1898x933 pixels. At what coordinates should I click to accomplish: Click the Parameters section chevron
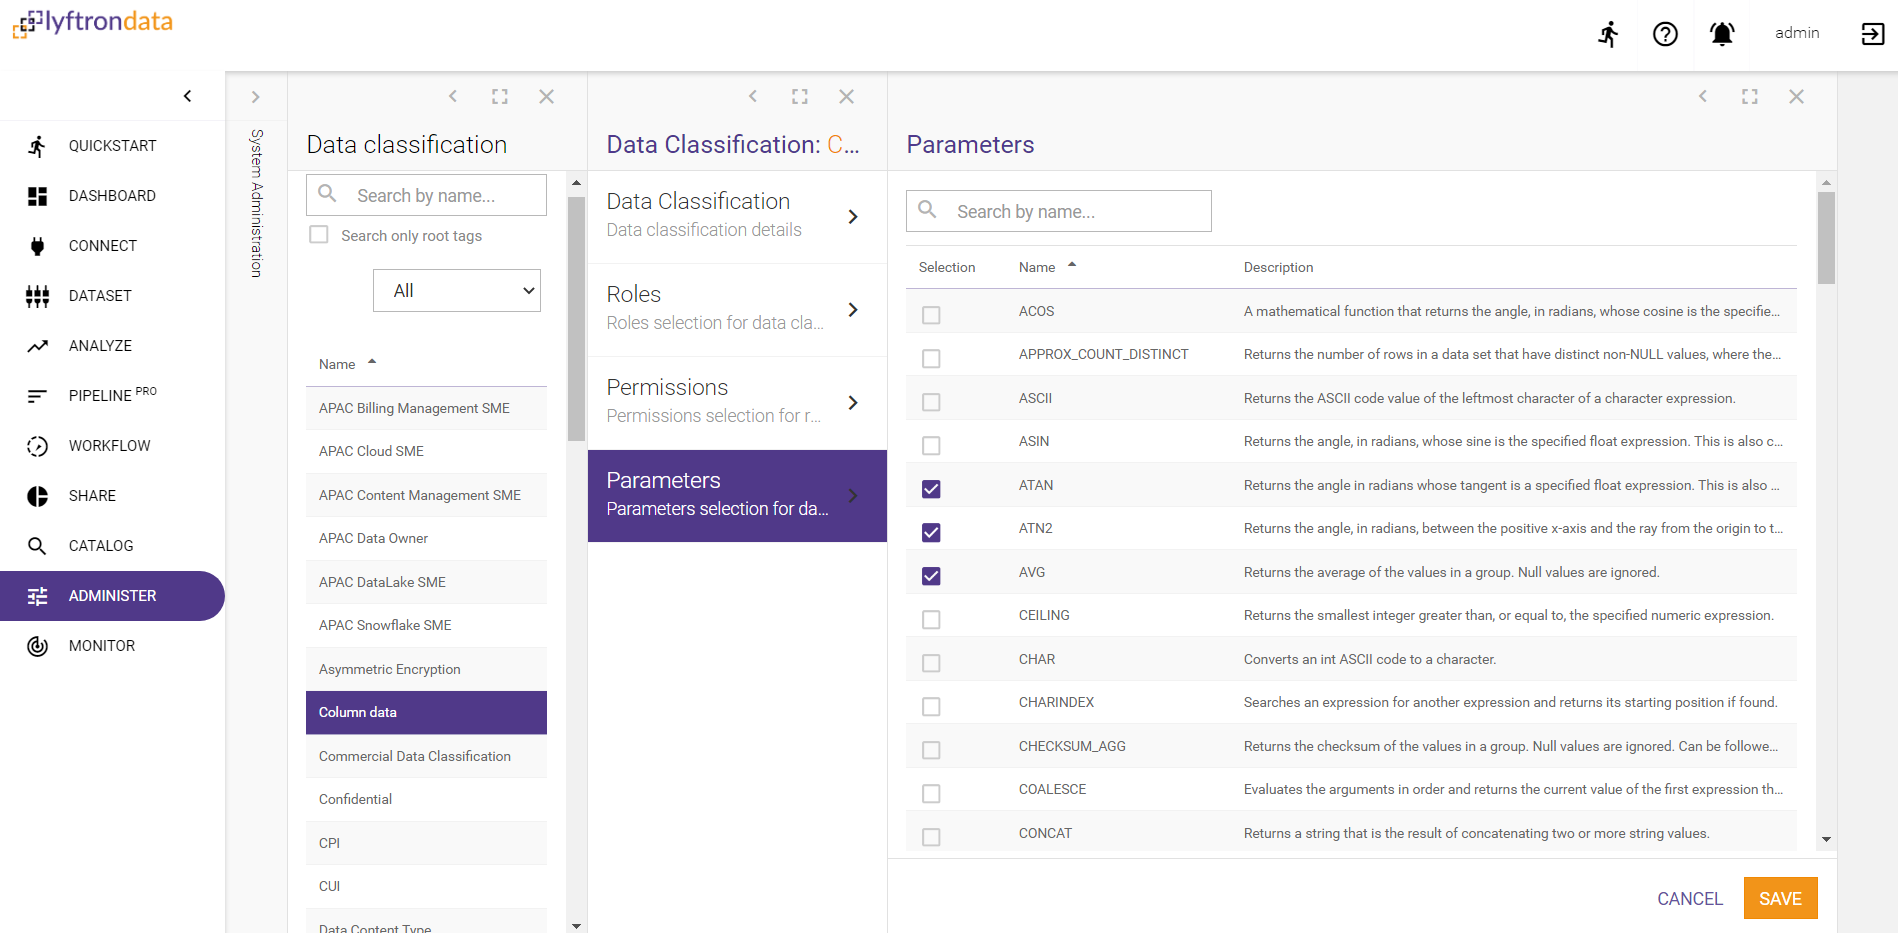[x=853, y=495]
